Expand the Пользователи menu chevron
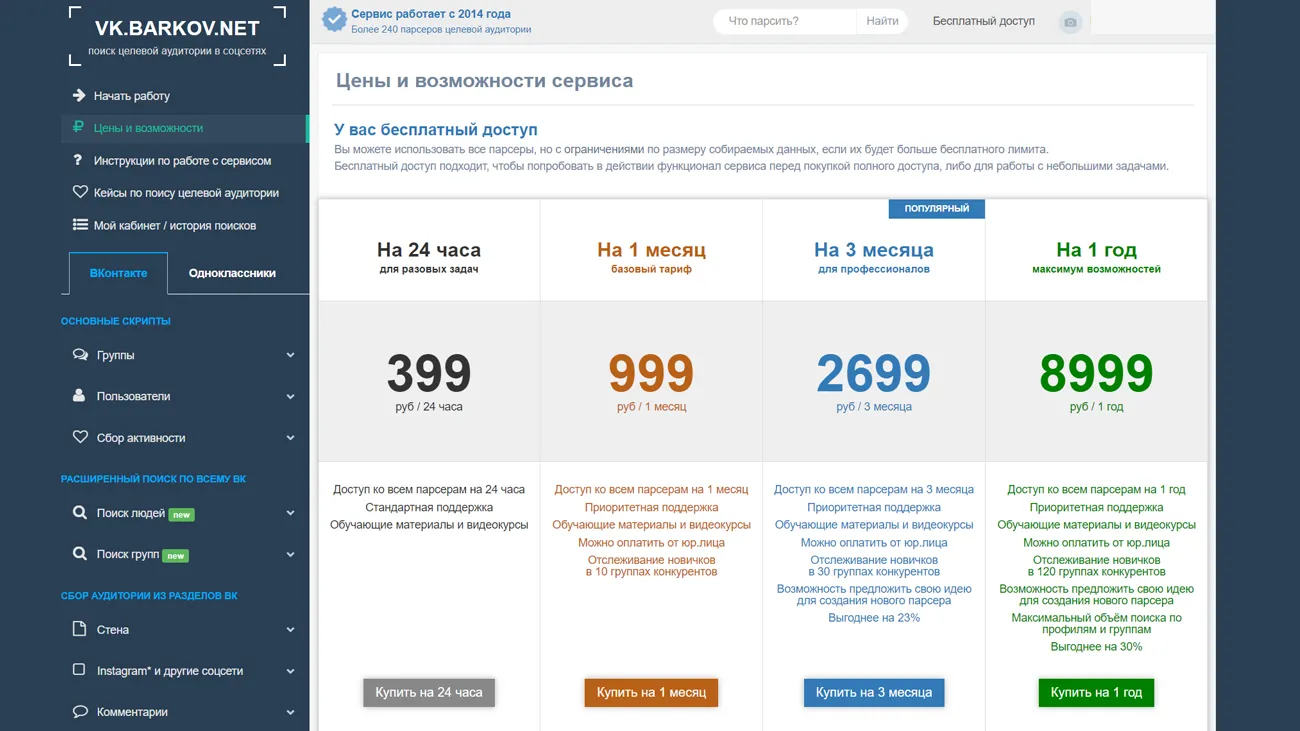 click(290, 397)
